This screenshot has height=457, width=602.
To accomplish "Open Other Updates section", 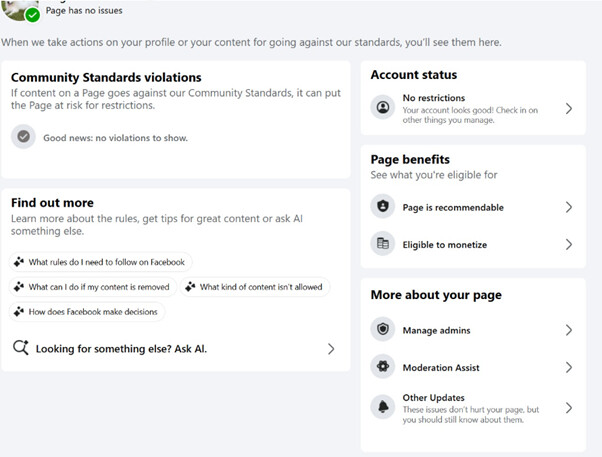I will [473, 408].
